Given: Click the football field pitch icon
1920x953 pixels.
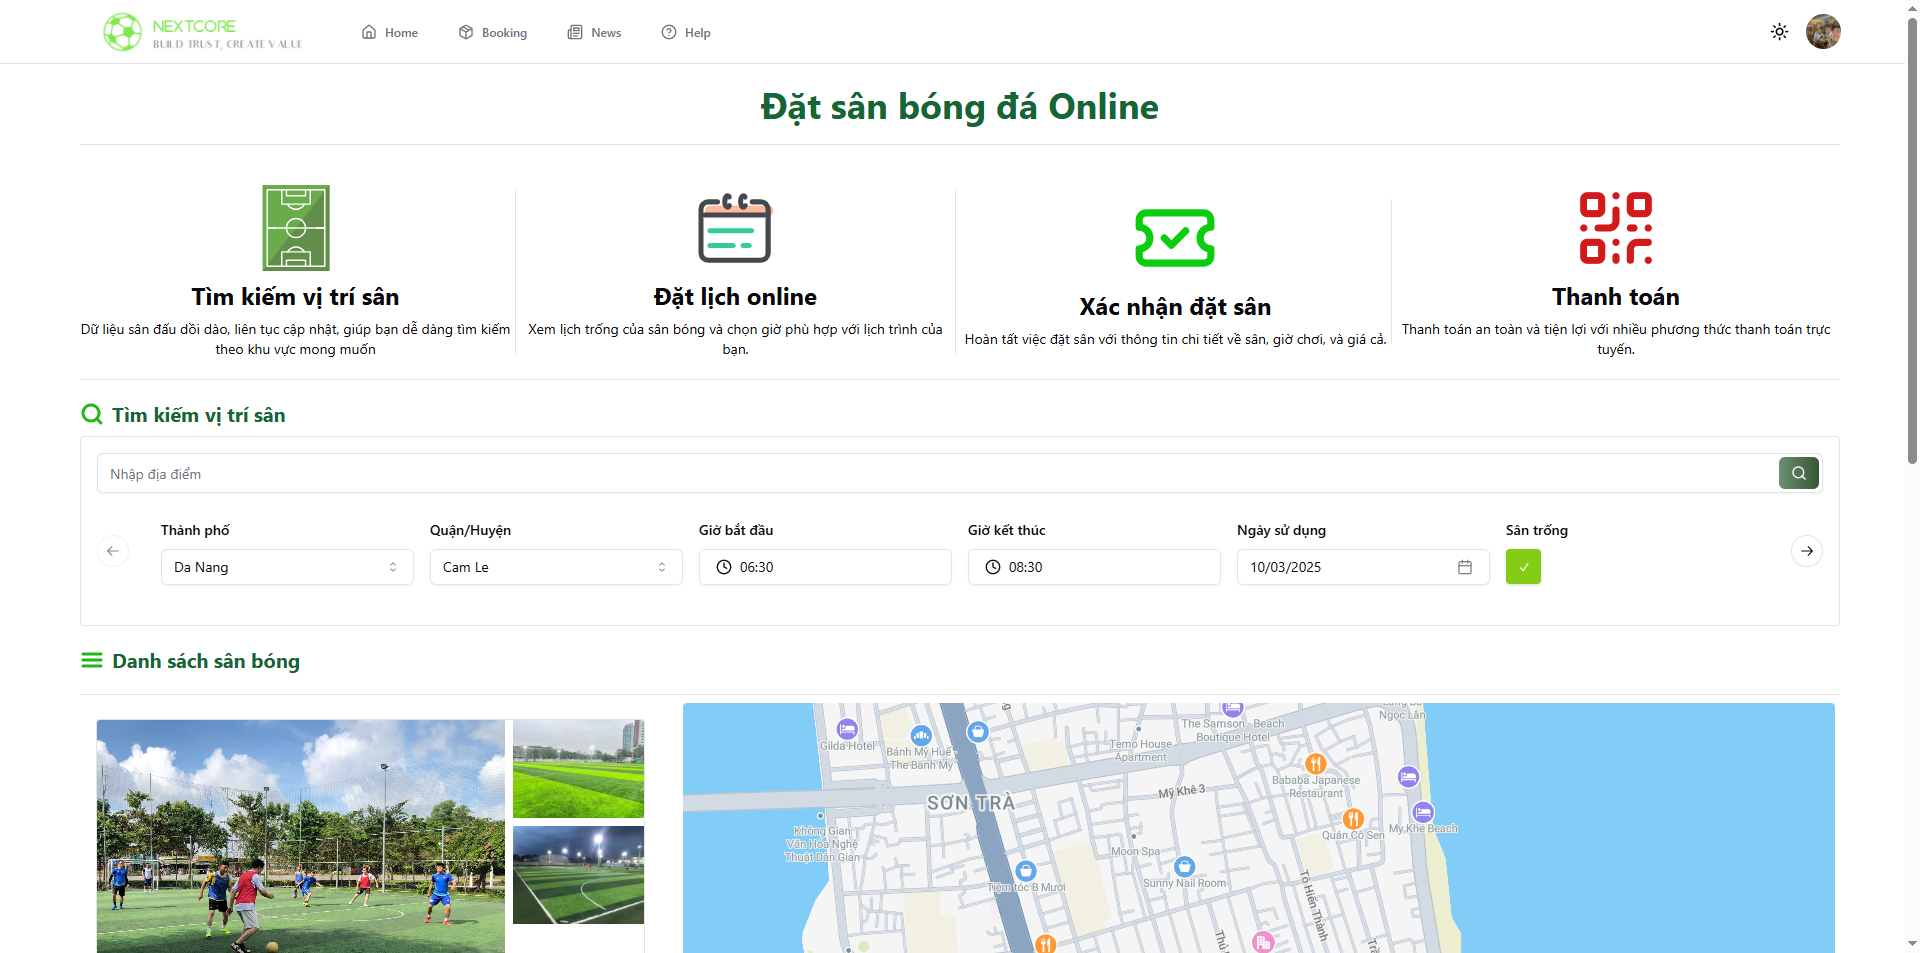Looking at the screenshot, I should (295, 228).
